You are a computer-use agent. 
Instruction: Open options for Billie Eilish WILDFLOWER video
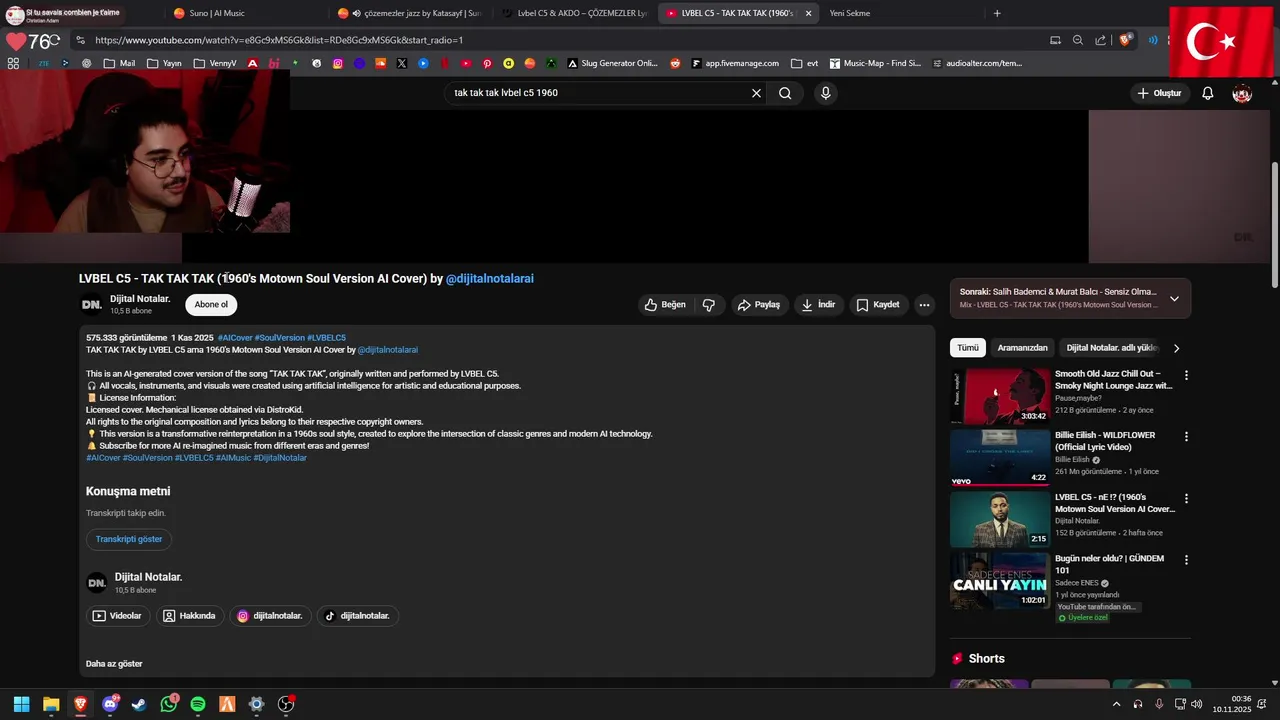1186,437
